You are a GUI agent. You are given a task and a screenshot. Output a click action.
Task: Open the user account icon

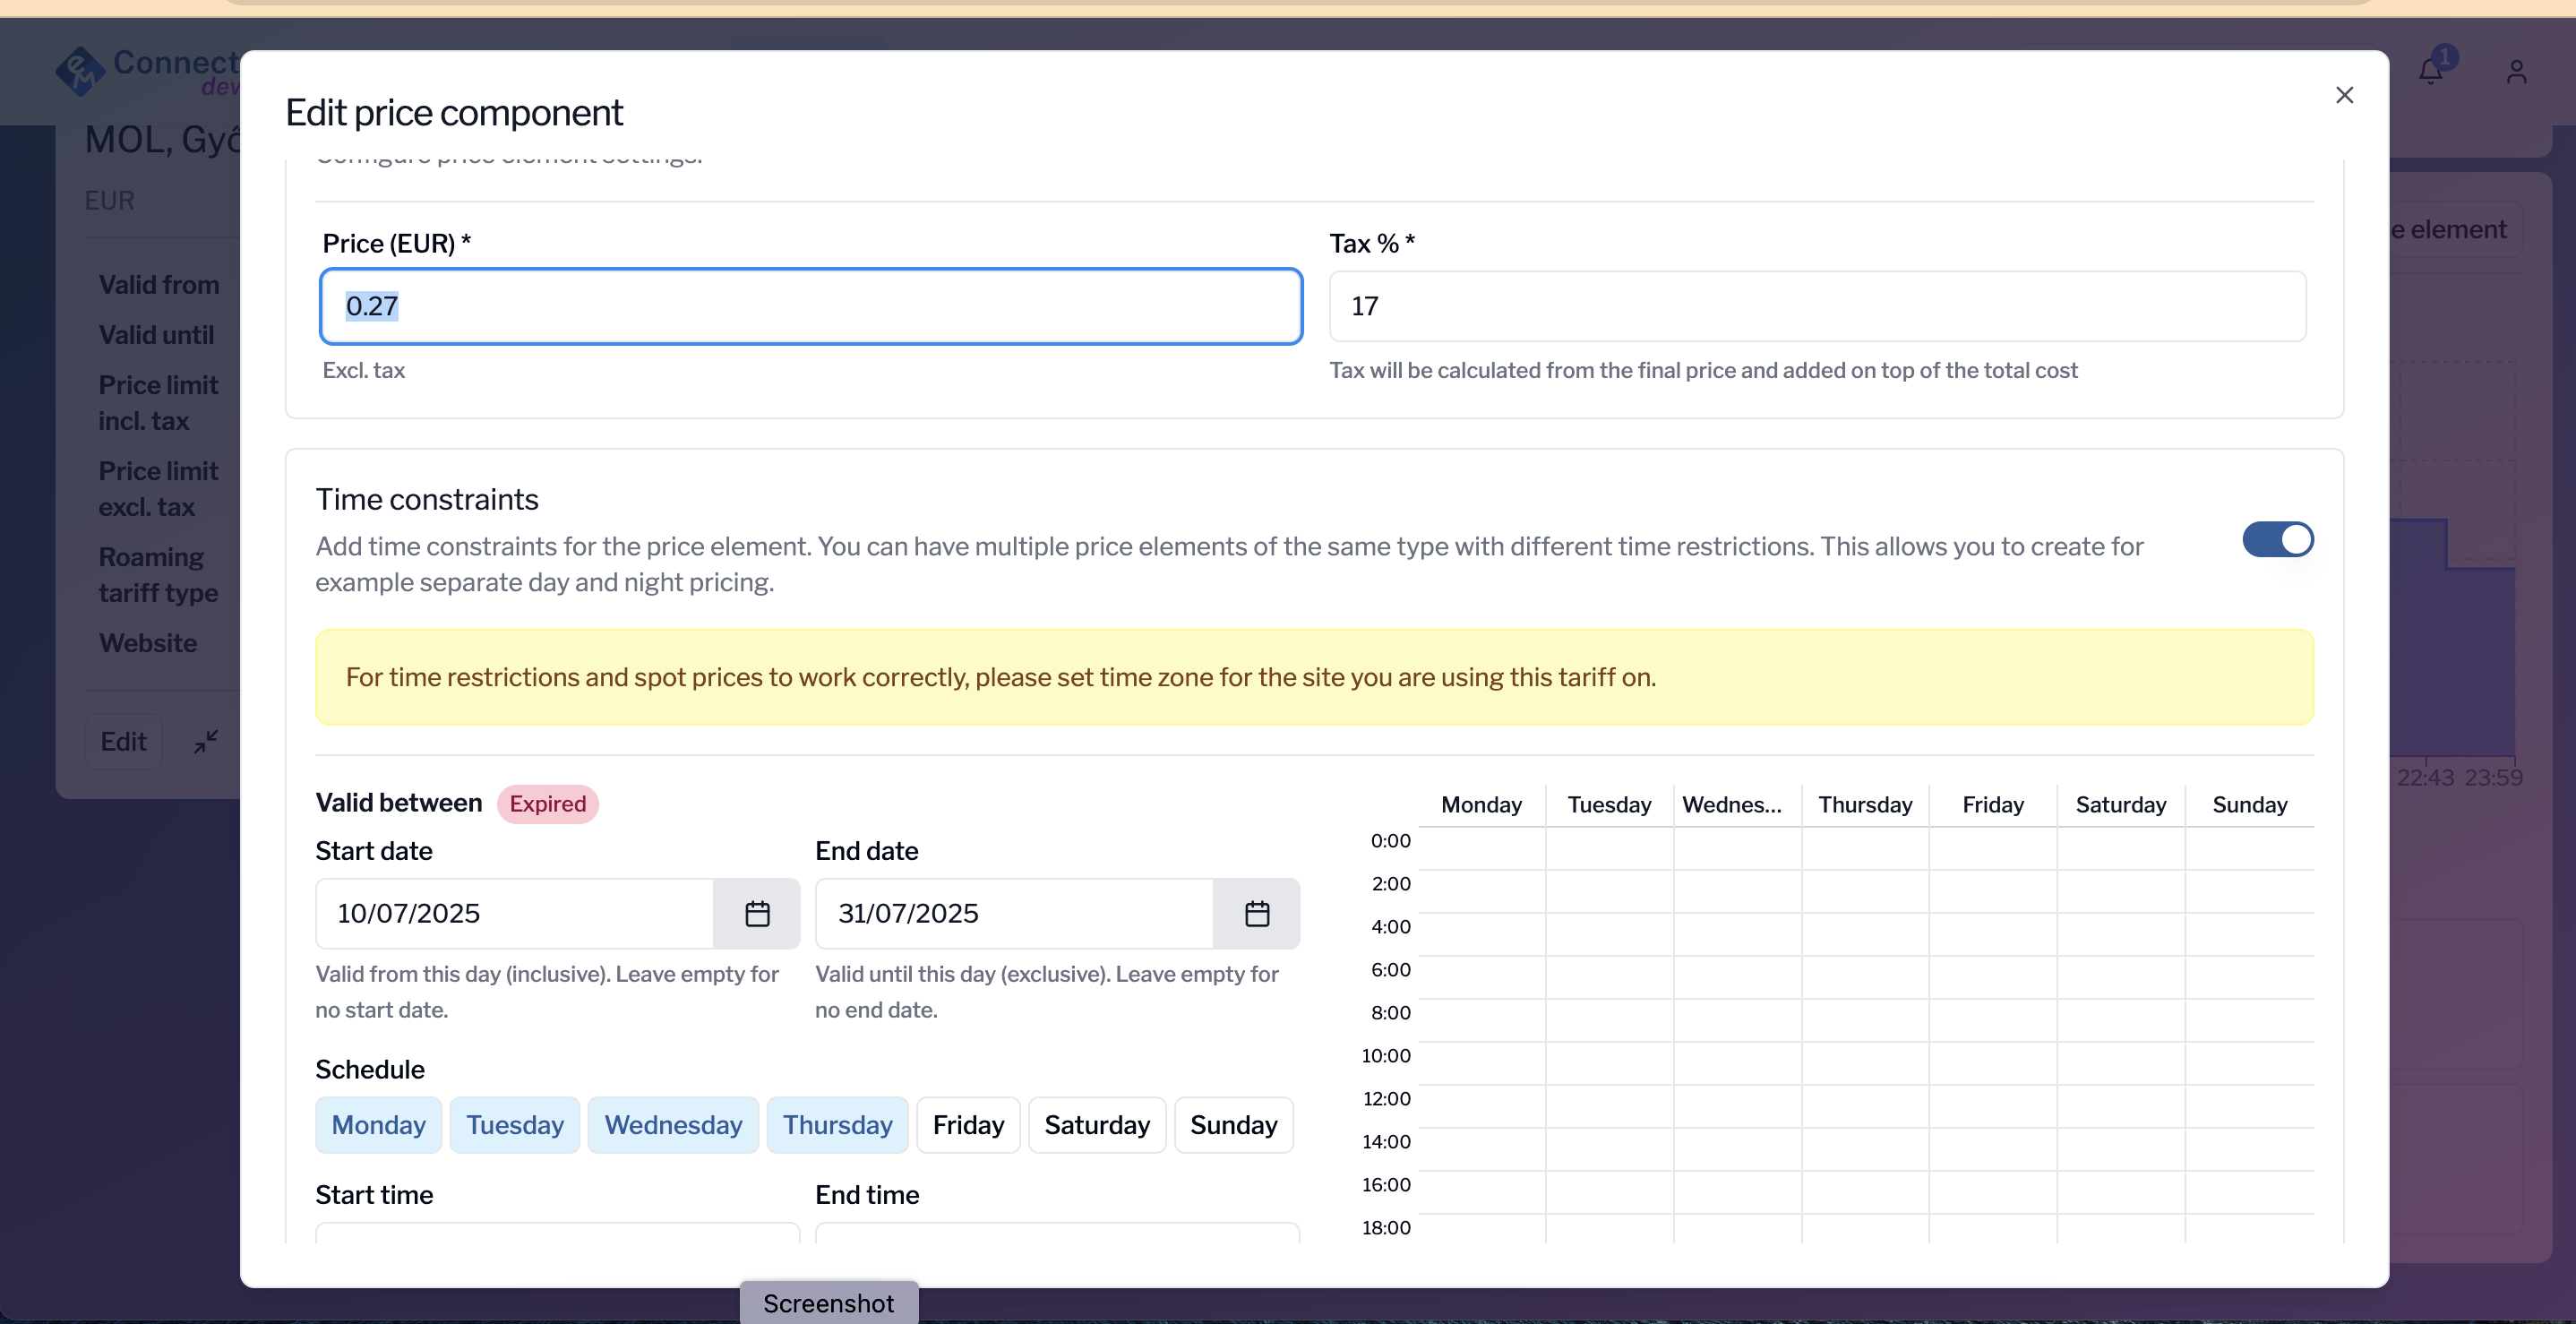click(2517, 71)
